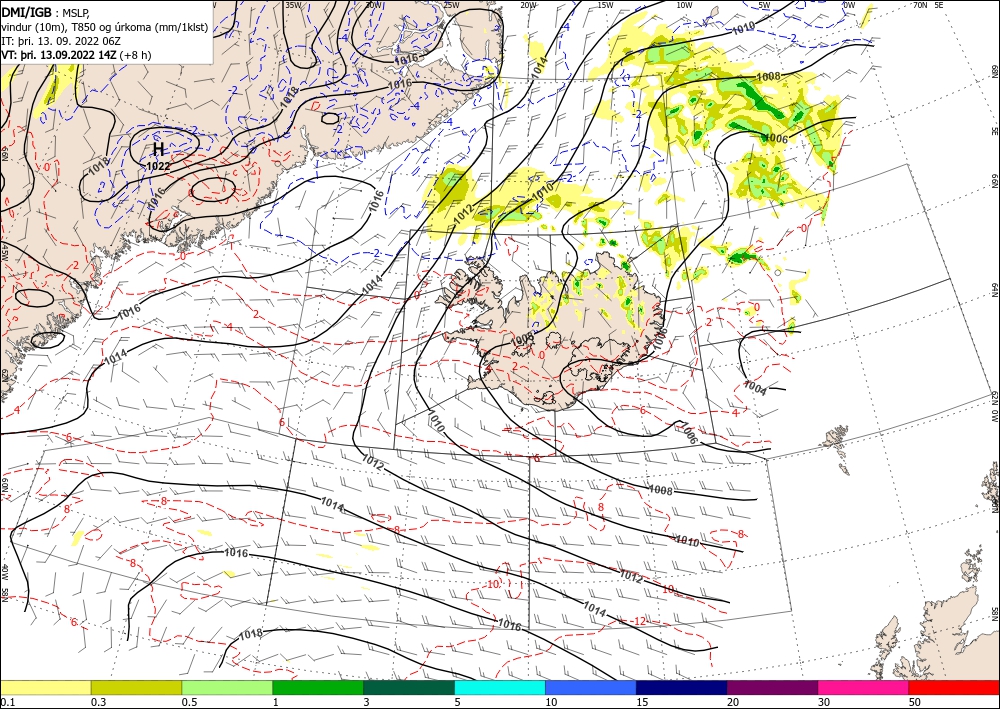The image size is (1000, 709).
Task: Click the '25W' longitude label at top
Action: point(451,5)
